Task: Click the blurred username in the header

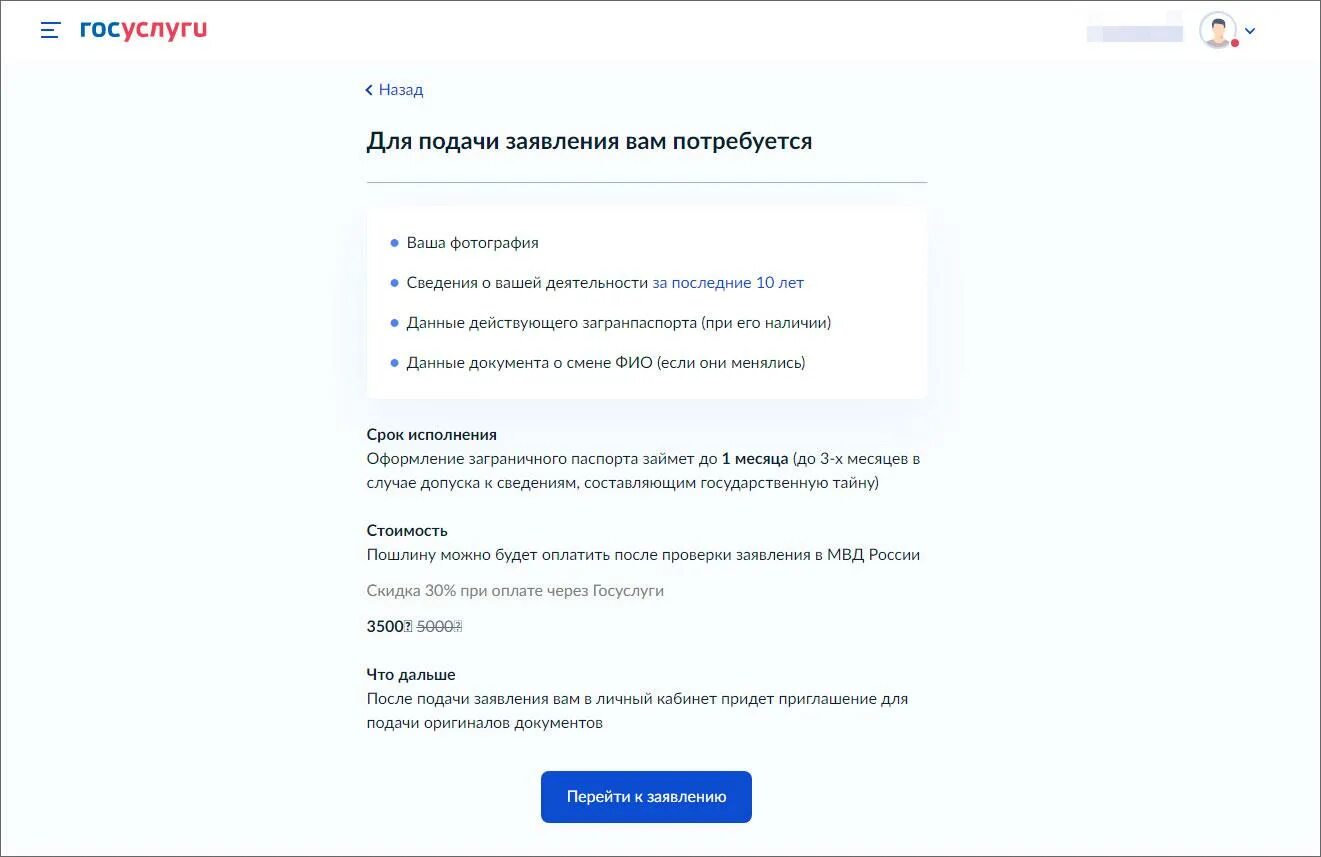Action: point(1135,31)
